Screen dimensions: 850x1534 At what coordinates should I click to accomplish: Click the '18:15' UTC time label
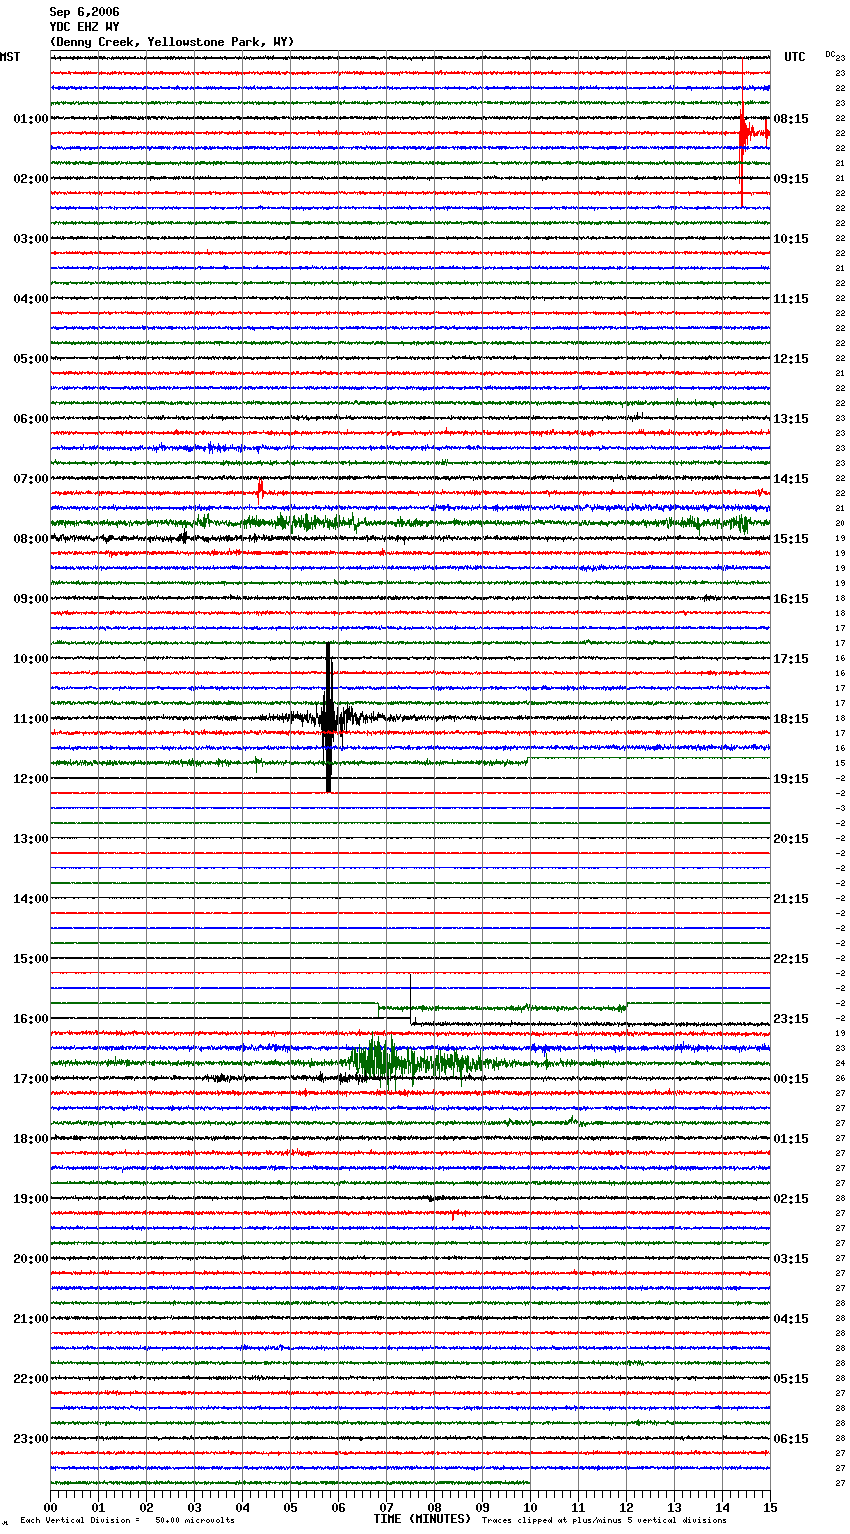[791, 719]
